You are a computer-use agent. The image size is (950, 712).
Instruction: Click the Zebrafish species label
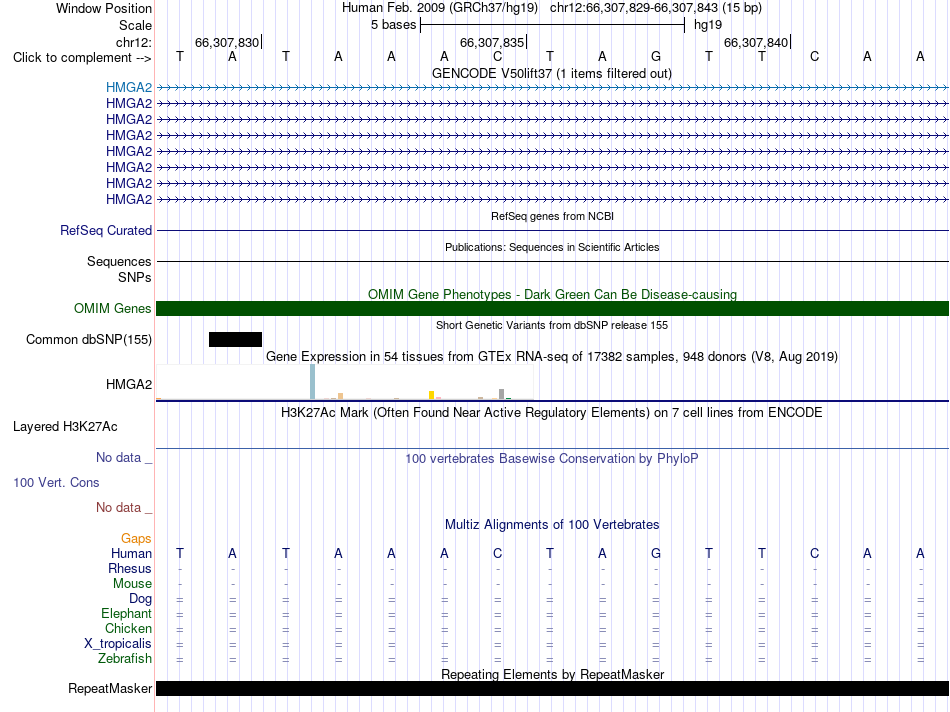pyautogui.click(x=125, y=658)
